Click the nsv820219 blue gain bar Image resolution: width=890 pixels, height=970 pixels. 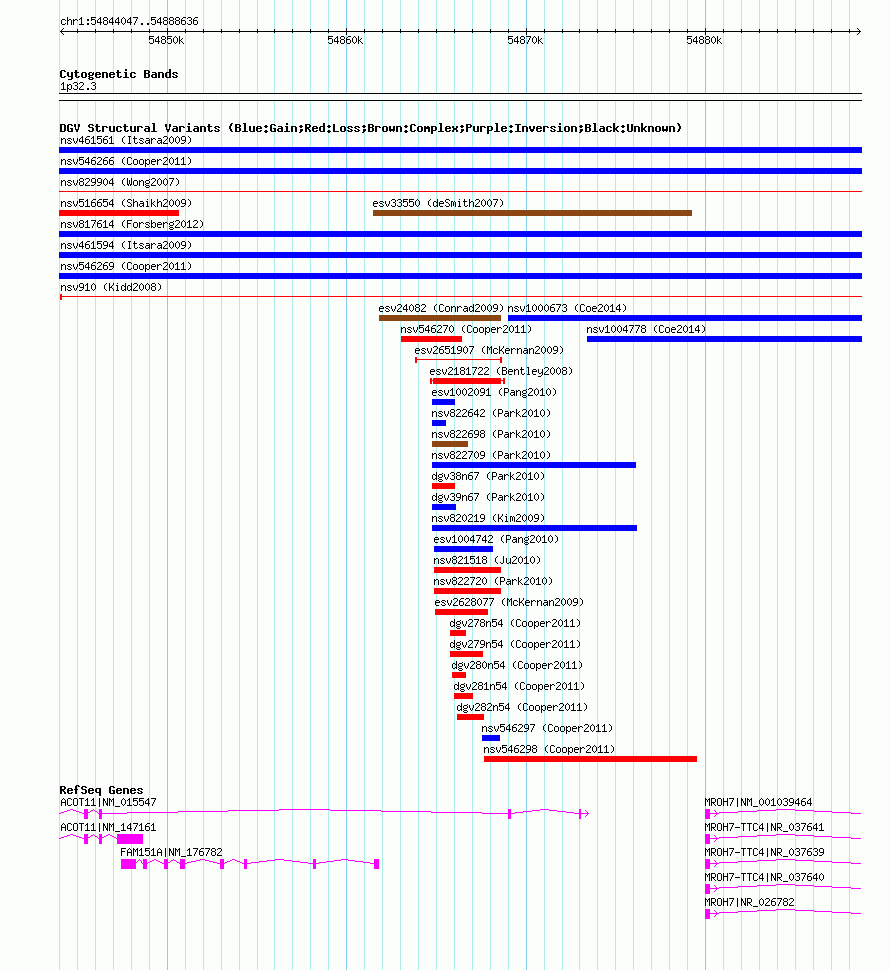534,528
